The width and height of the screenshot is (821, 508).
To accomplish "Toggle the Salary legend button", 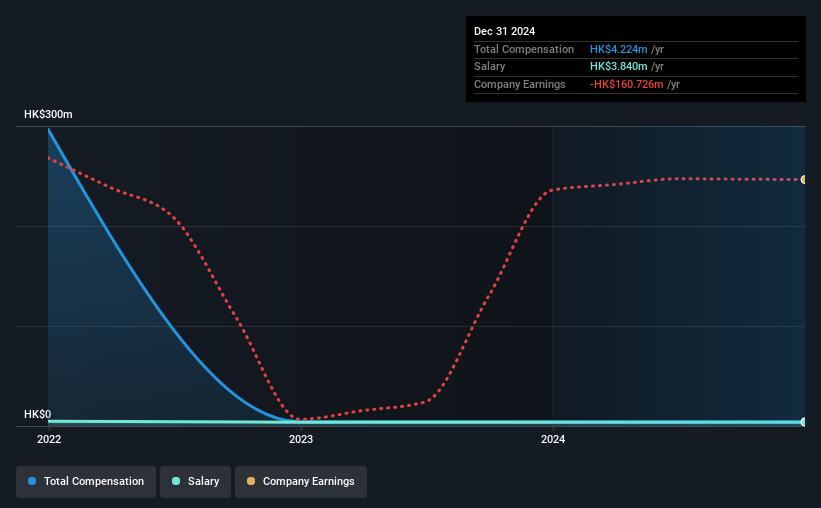I will coord(195,482).
